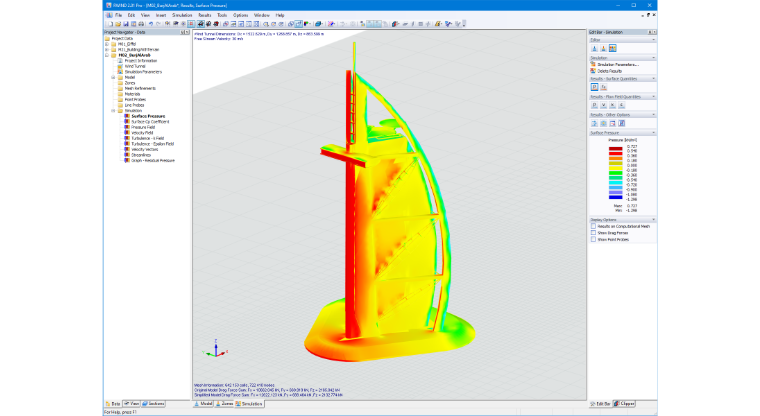Switch to Clipper tab at bottom right
760x416 pixels.
[x=624, y=403]
